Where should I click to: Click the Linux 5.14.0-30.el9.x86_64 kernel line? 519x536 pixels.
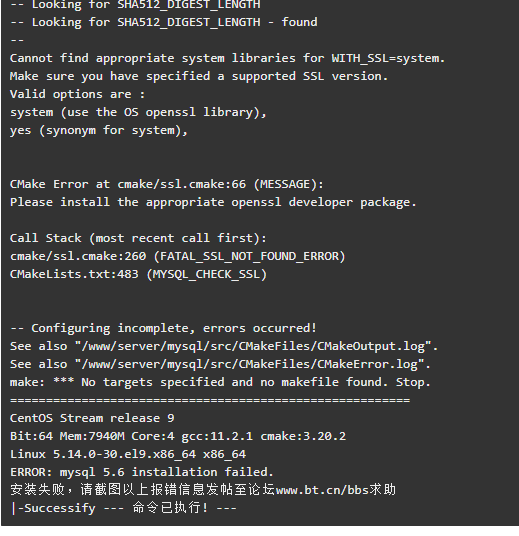[x=128, y=454]
